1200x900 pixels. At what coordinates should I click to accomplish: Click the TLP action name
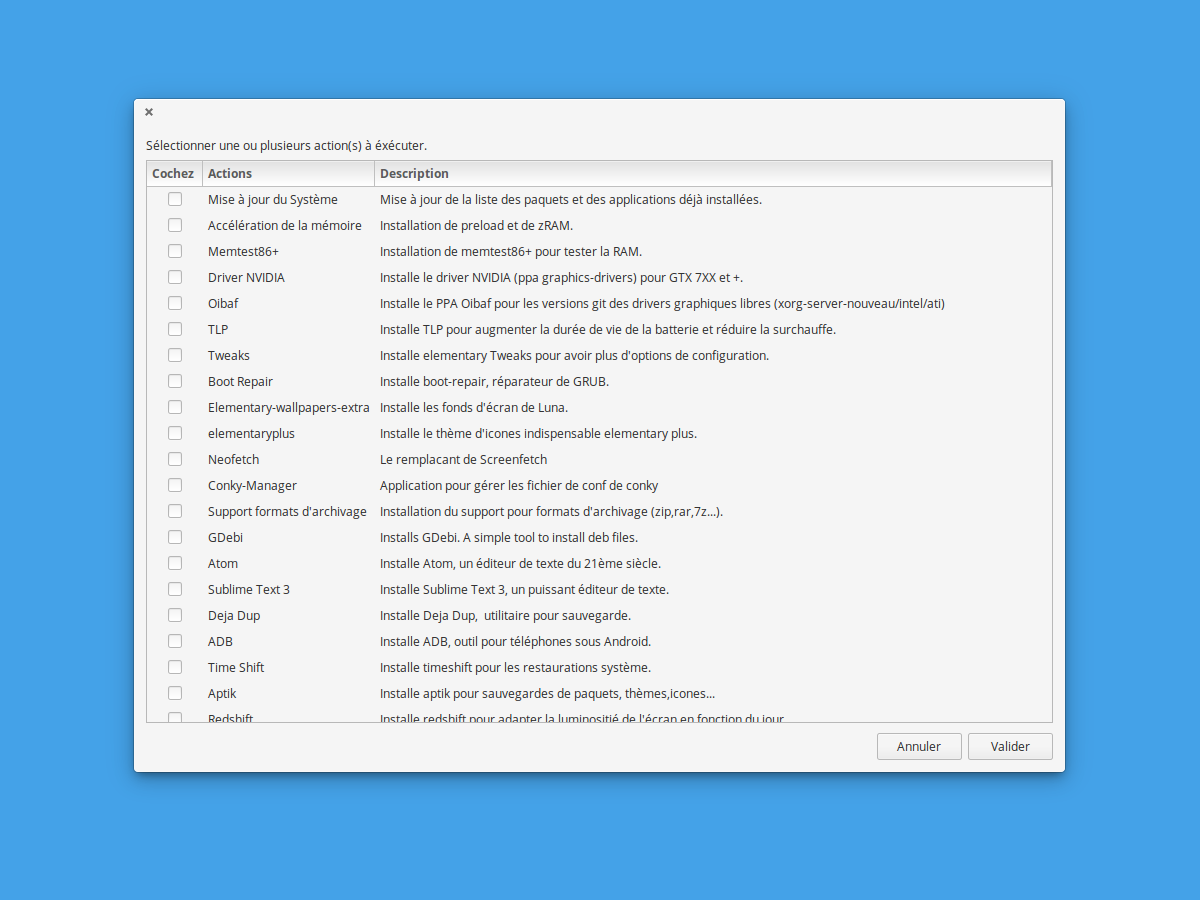(x=218, y=329)
